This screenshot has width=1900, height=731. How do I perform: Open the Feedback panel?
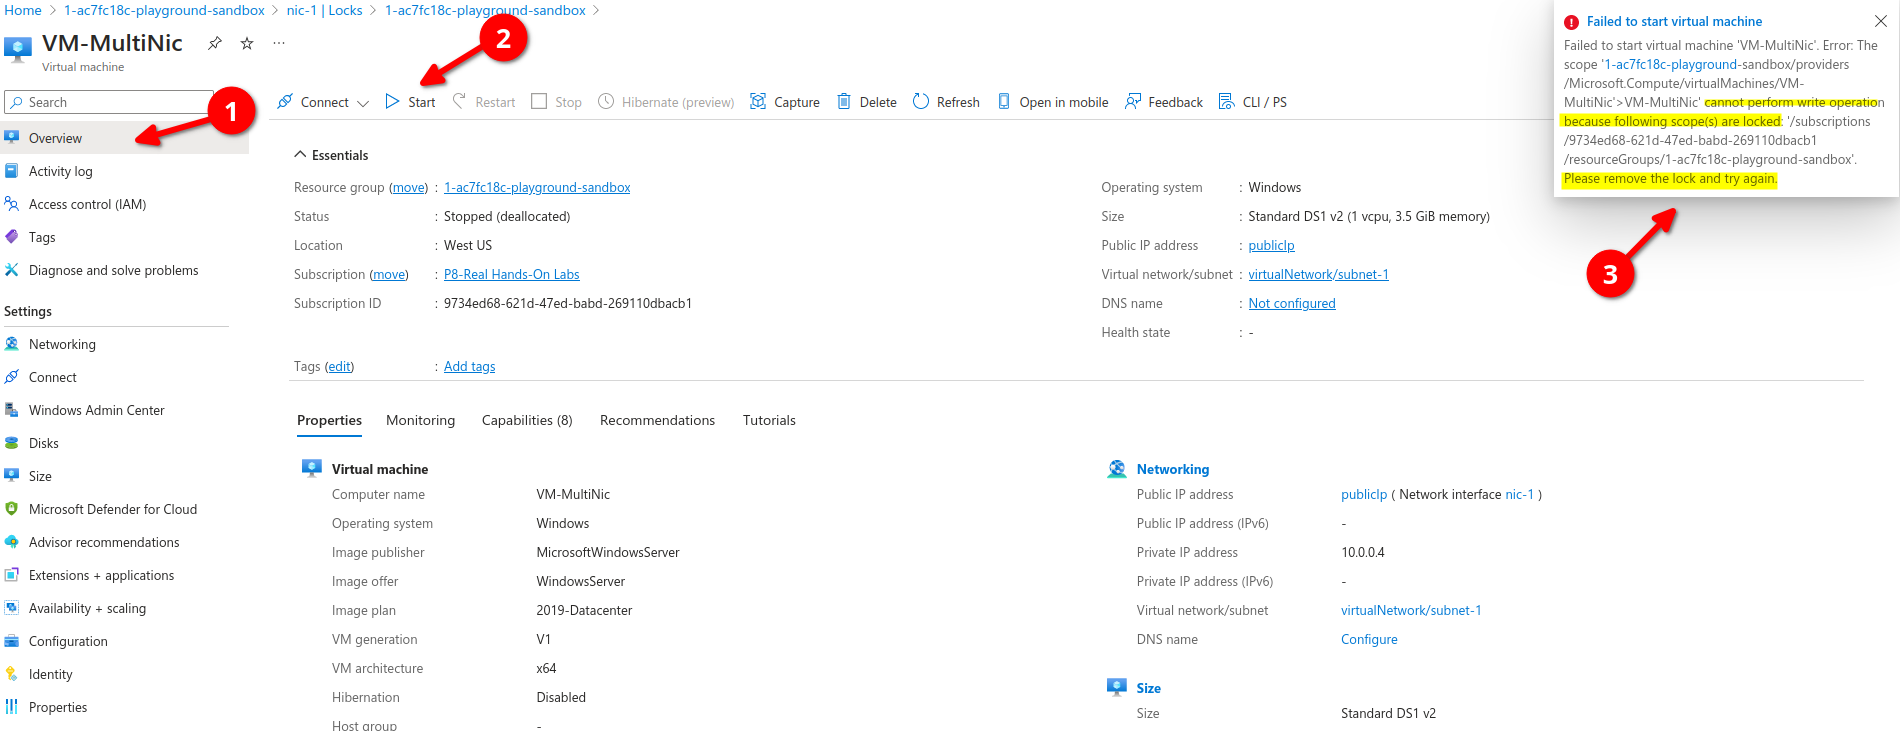(1164, 102)
